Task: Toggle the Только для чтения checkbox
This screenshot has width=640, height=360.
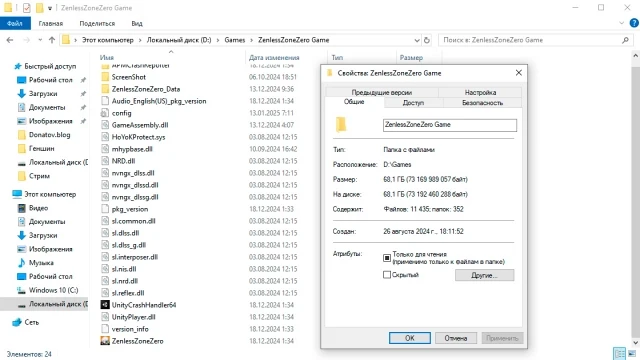Action: [x=387, y=258]
